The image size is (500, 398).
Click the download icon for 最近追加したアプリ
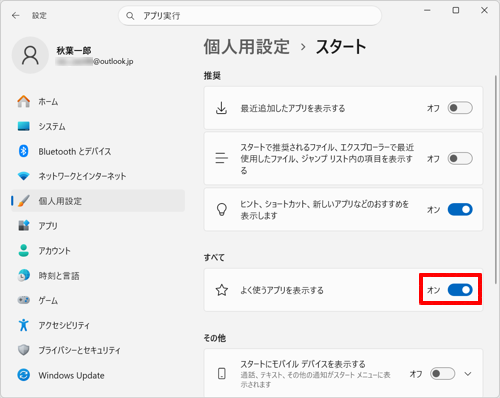(x=221, y=108)
